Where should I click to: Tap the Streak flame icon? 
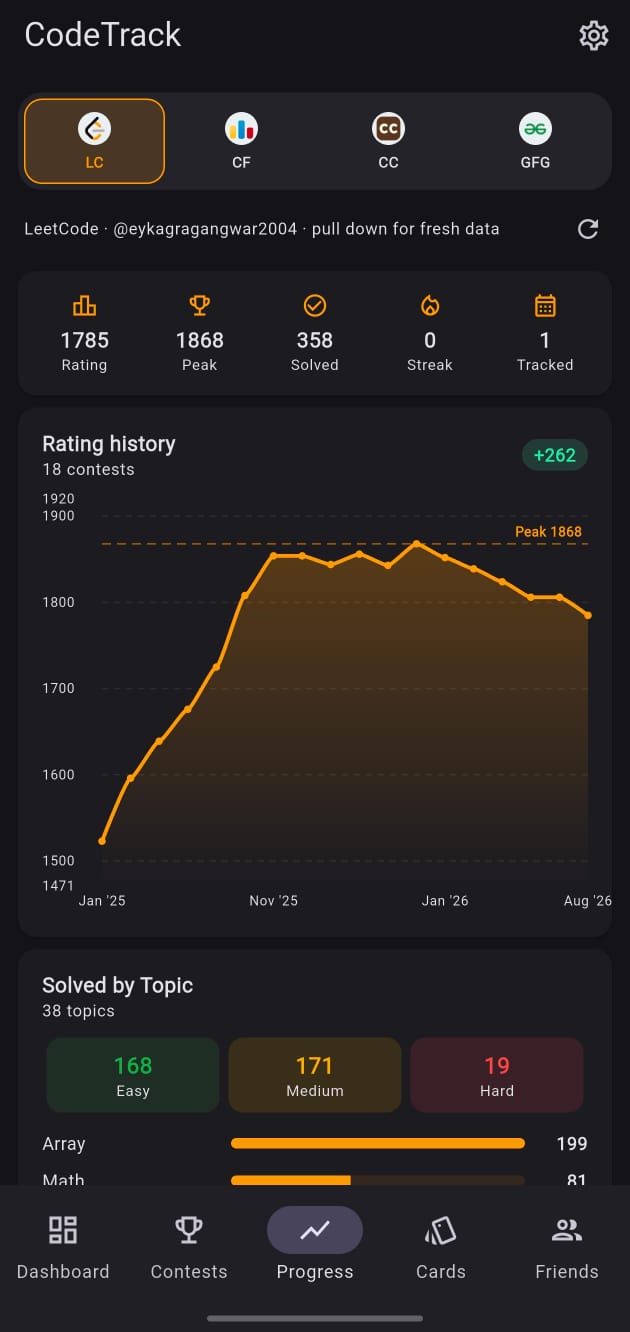[x=430, y=306]
